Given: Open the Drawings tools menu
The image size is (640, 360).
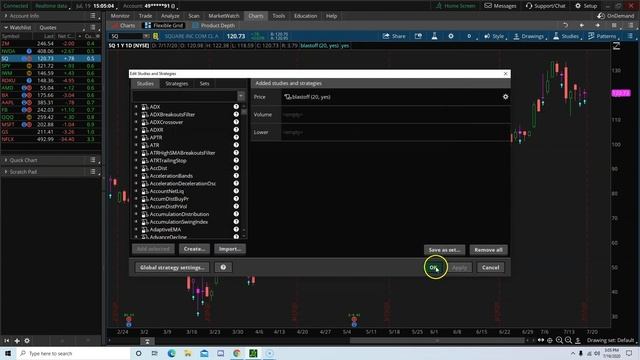Looking at the screenshot, I should coord(529,36).
